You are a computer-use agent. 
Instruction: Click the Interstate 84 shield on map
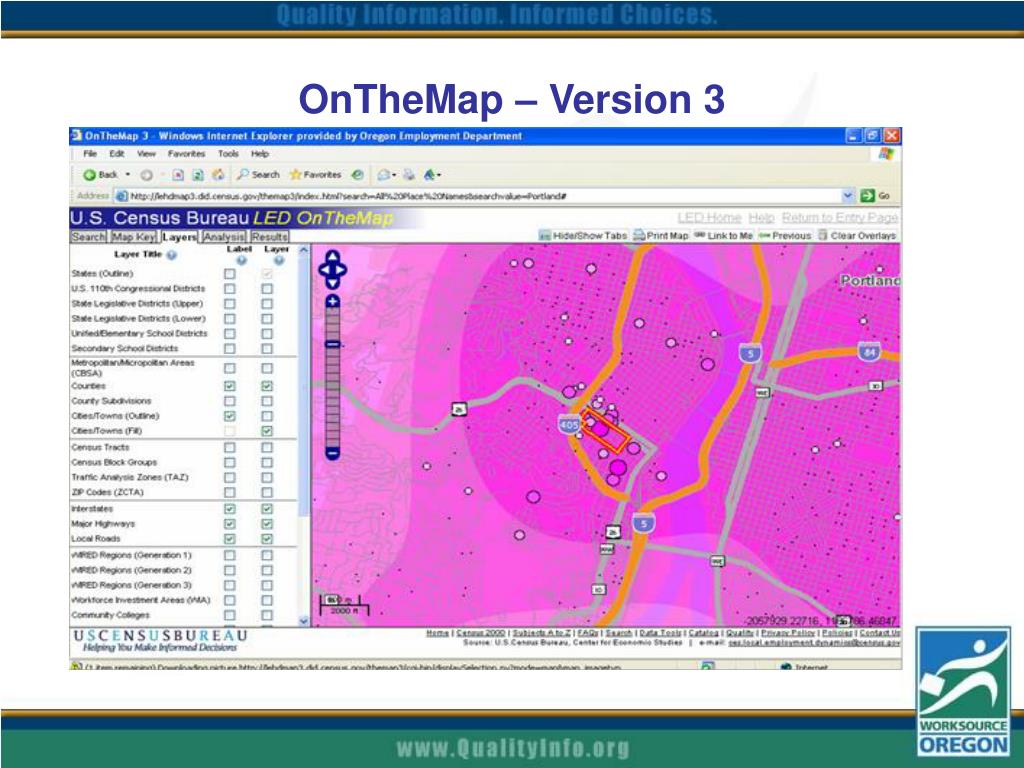tap(869, 351)
